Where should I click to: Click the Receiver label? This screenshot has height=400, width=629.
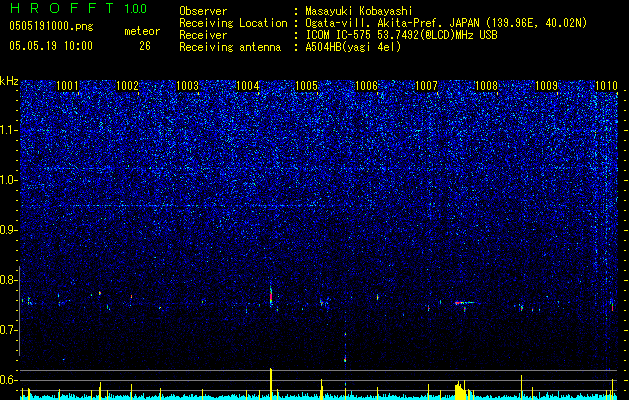pos(203,35)
